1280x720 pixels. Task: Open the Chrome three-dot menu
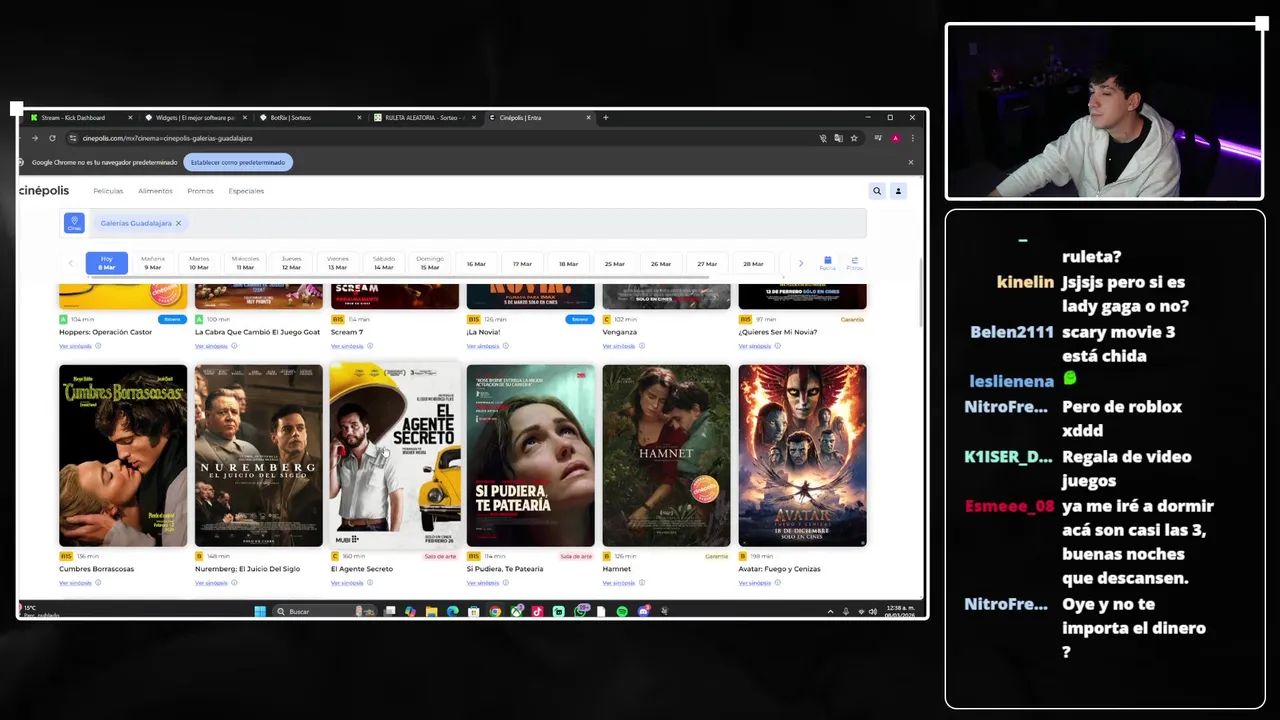(912, 138)
